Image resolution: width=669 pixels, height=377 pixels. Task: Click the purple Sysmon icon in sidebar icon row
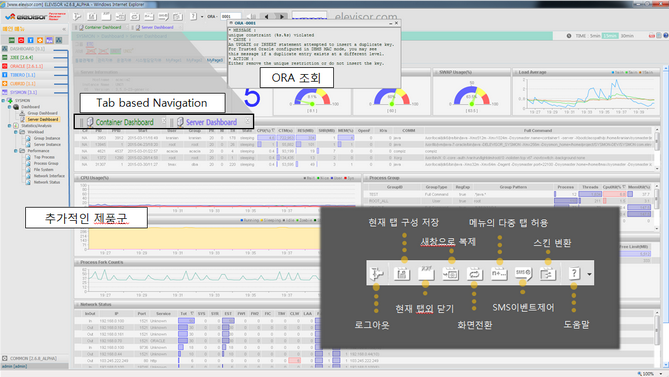tap(49, 40)
